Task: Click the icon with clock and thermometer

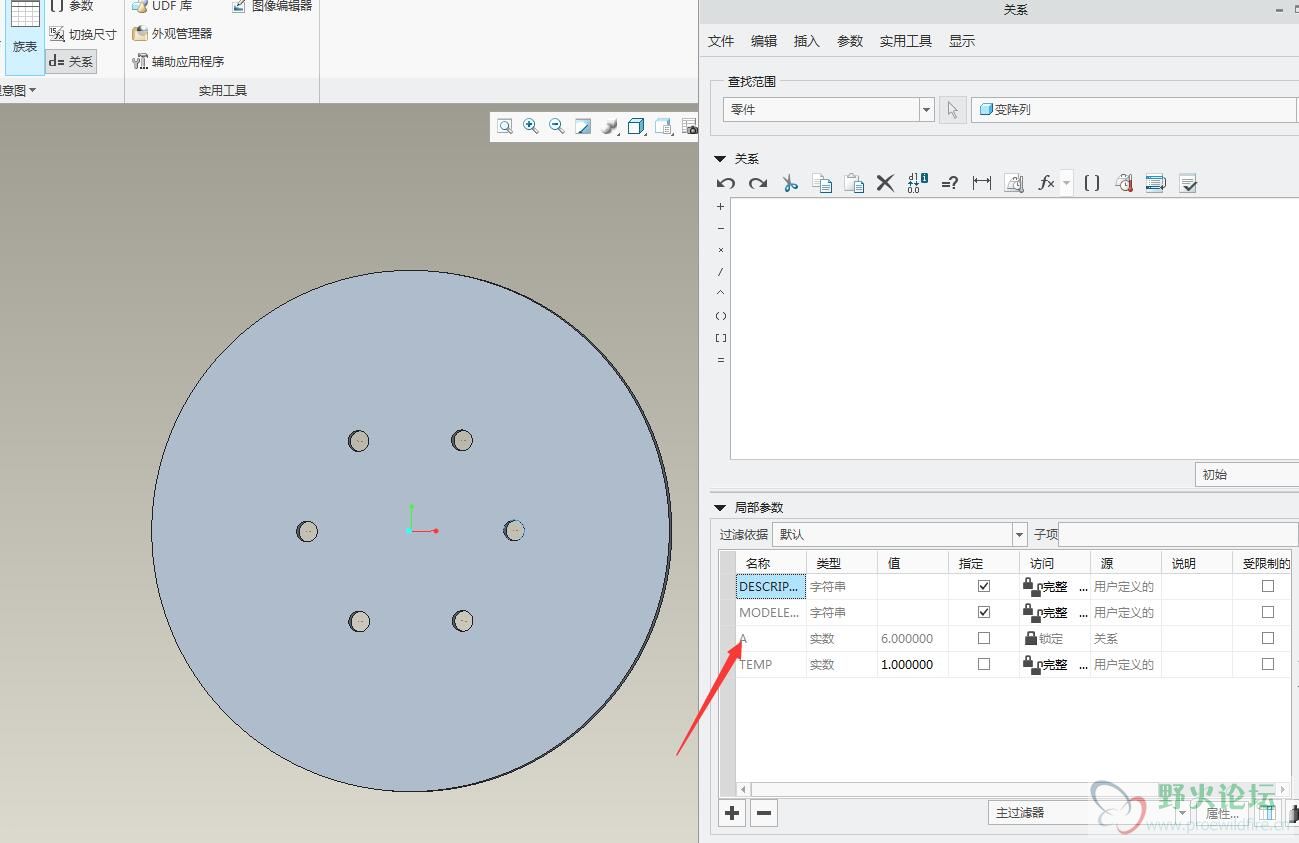Action: point(1124,183)
